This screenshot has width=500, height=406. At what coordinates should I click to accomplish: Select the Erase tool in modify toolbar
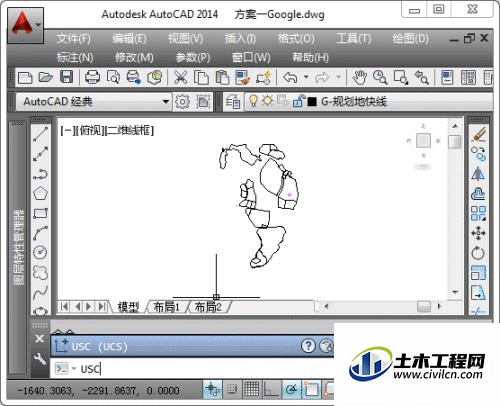tap(478, 134)
